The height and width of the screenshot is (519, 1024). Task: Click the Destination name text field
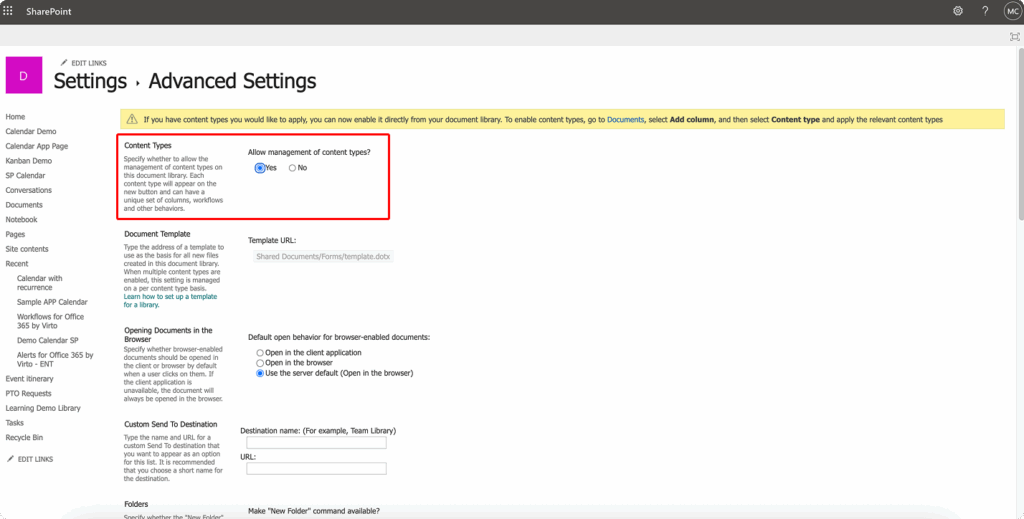pyautogui.click(x=316, y=443)
